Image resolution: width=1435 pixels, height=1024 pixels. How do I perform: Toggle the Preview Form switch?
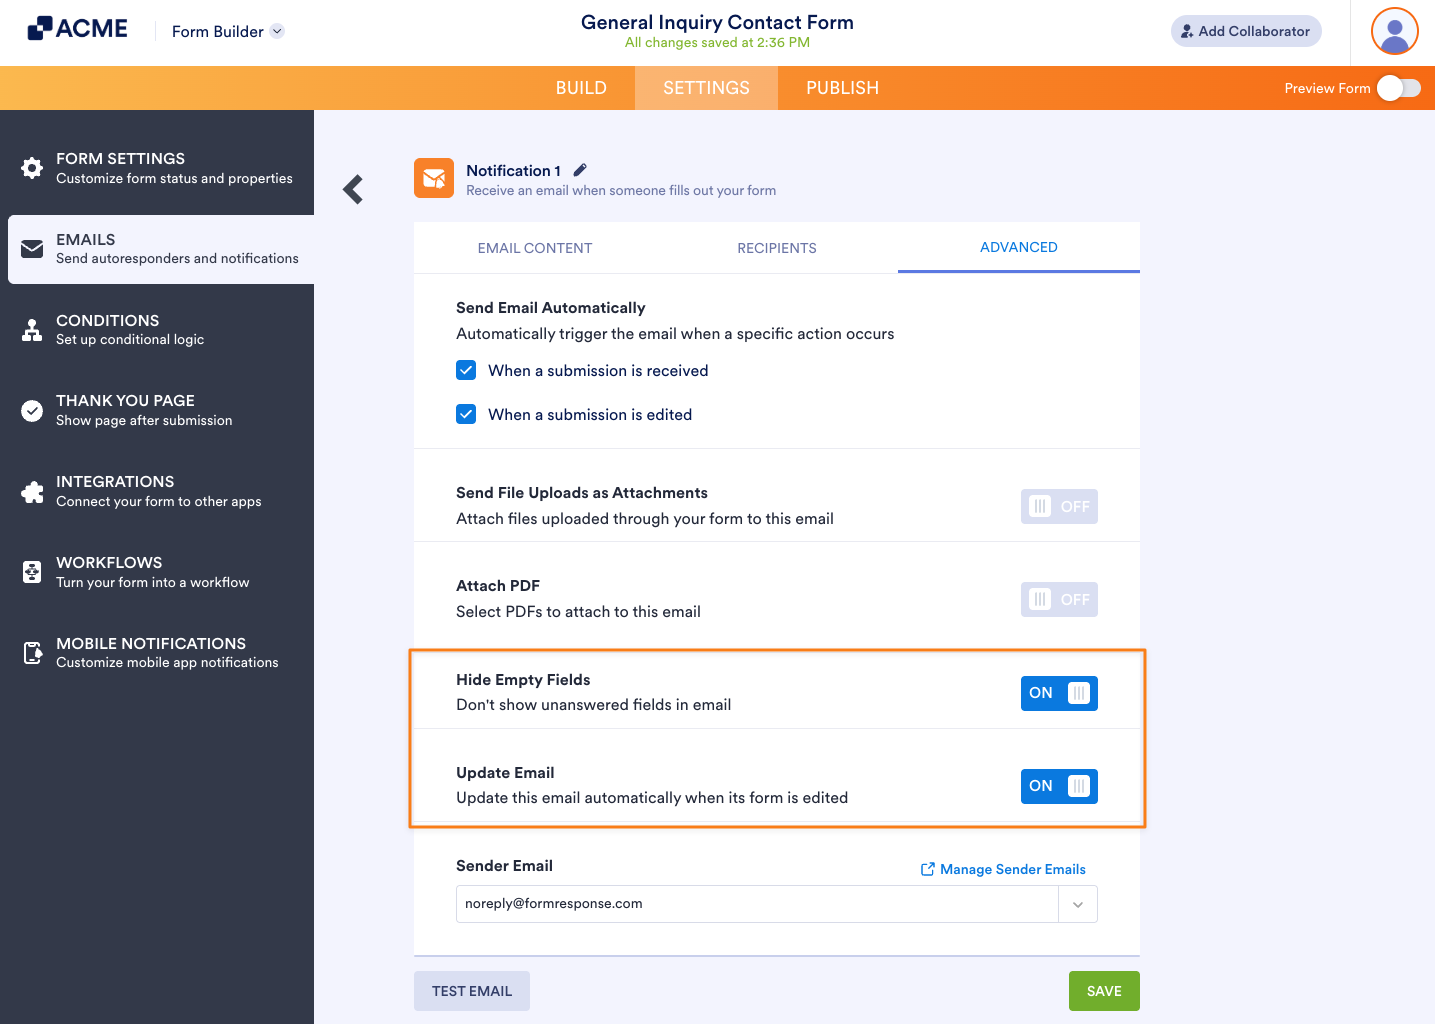coord(1399,88)
